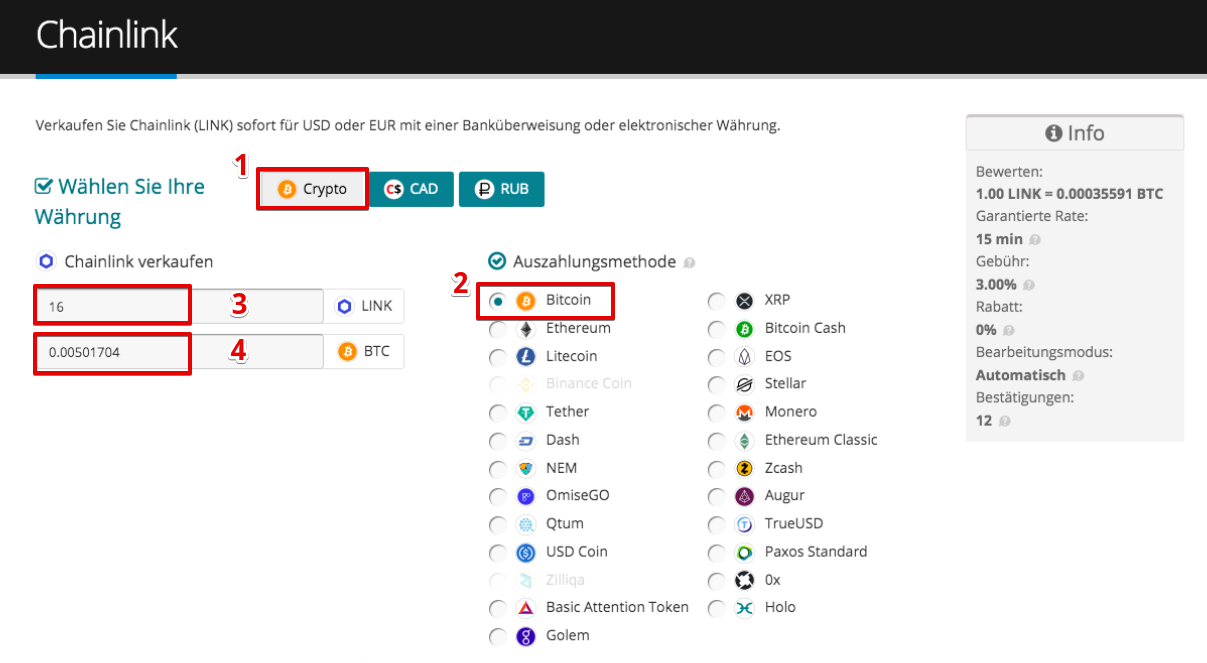Click the Augur logo icon

point(744,496)
